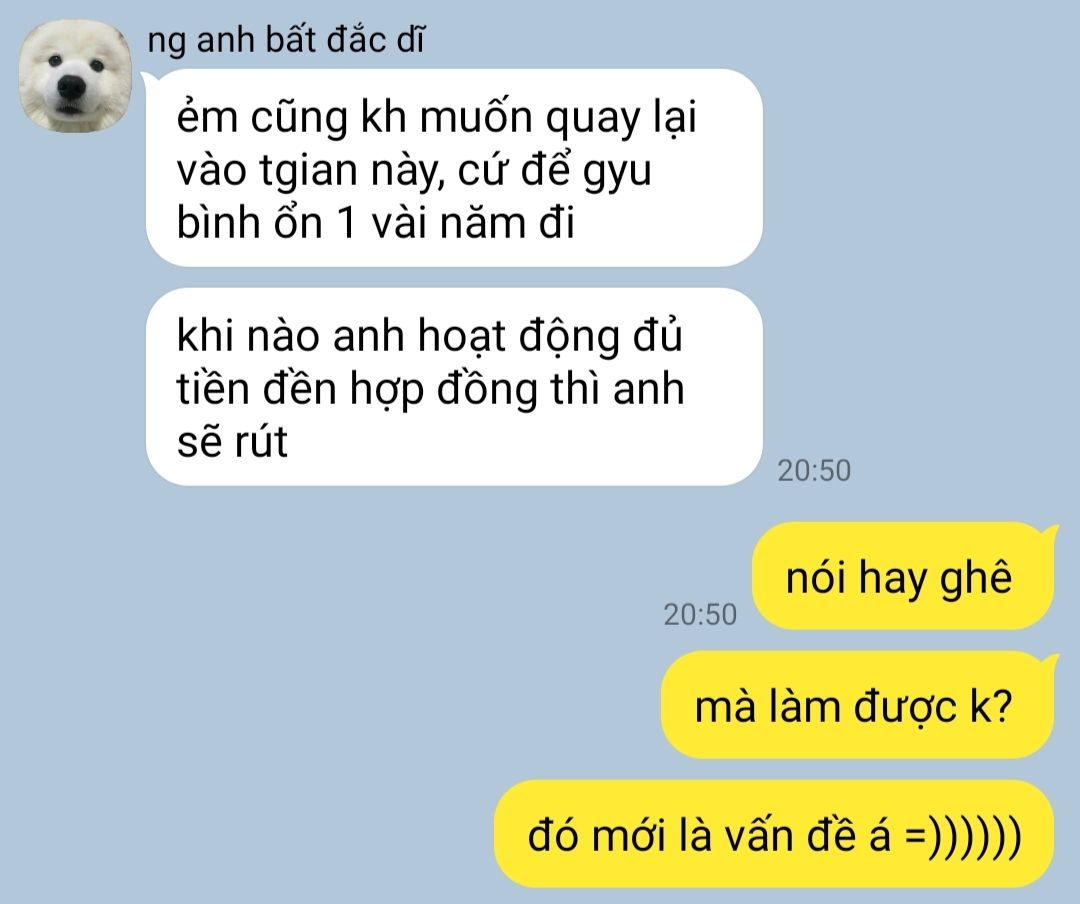The image size is (1080, 904).
Task: Tap the 20:50 timestamp beside the white bubble
Action: [814, 471]
